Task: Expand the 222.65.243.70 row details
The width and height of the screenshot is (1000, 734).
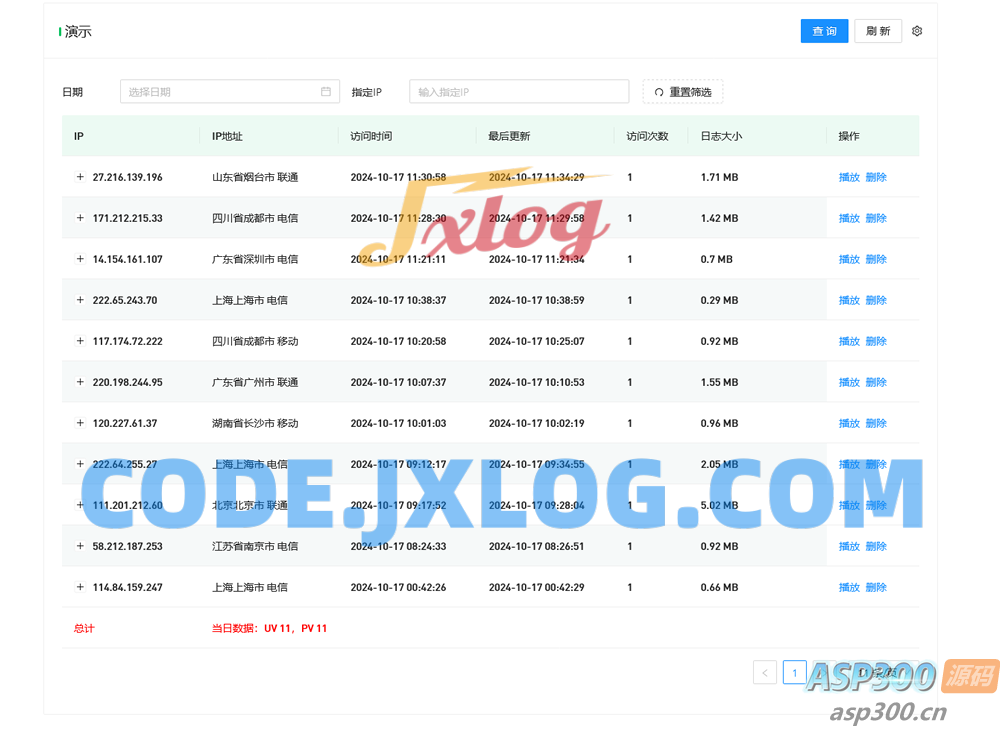Action: coord(80,300)
